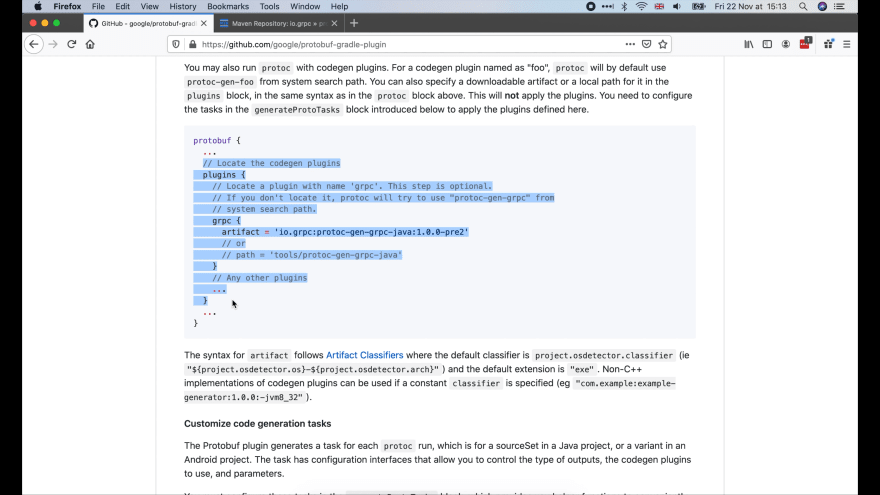The width and height of the screenshot is (880, 495).
Task: Open the volume control in menu bar
Action: point(677,6)
